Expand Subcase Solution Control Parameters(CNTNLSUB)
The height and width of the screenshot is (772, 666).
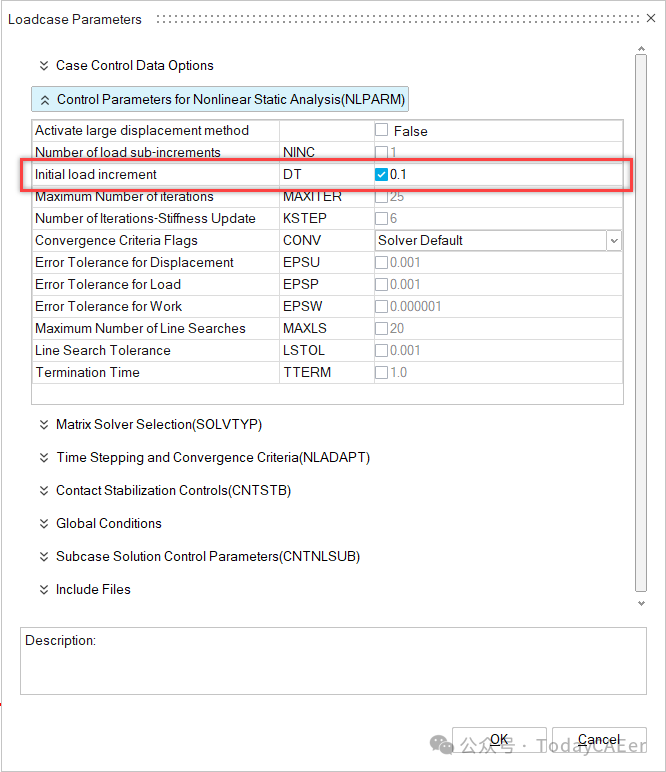tap(199, 556)
